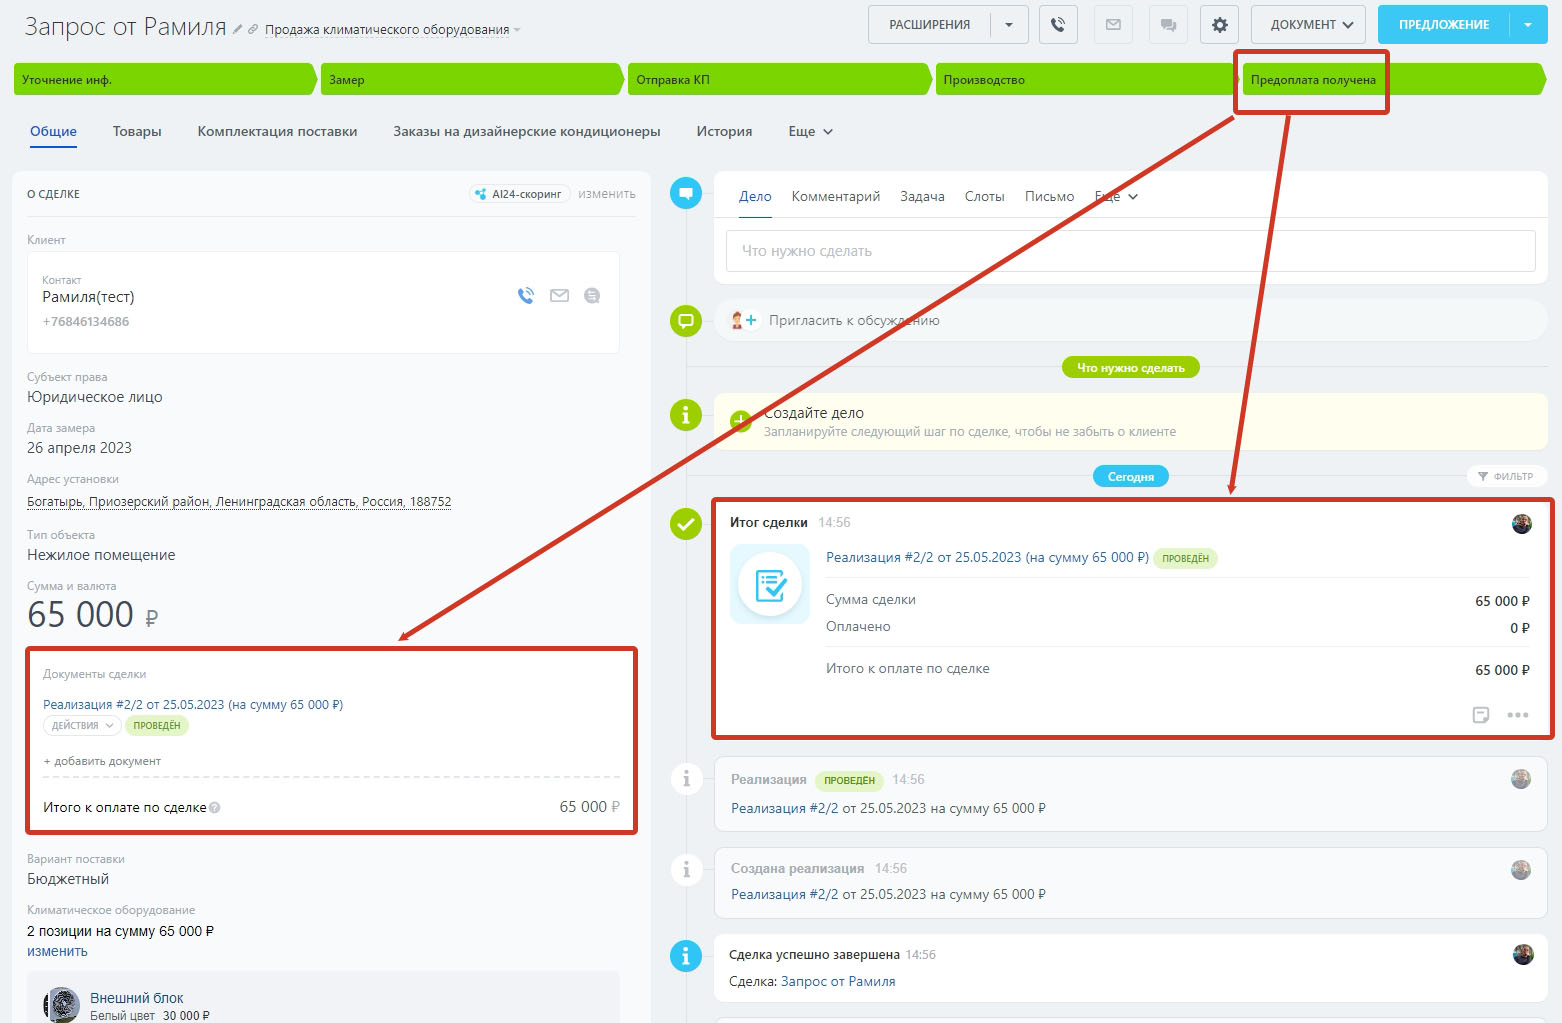The height and width of the screenshot is (1023, 1562).
Task: Click the blue timeline chat icon beside Дело
Action: pos(686,192)
